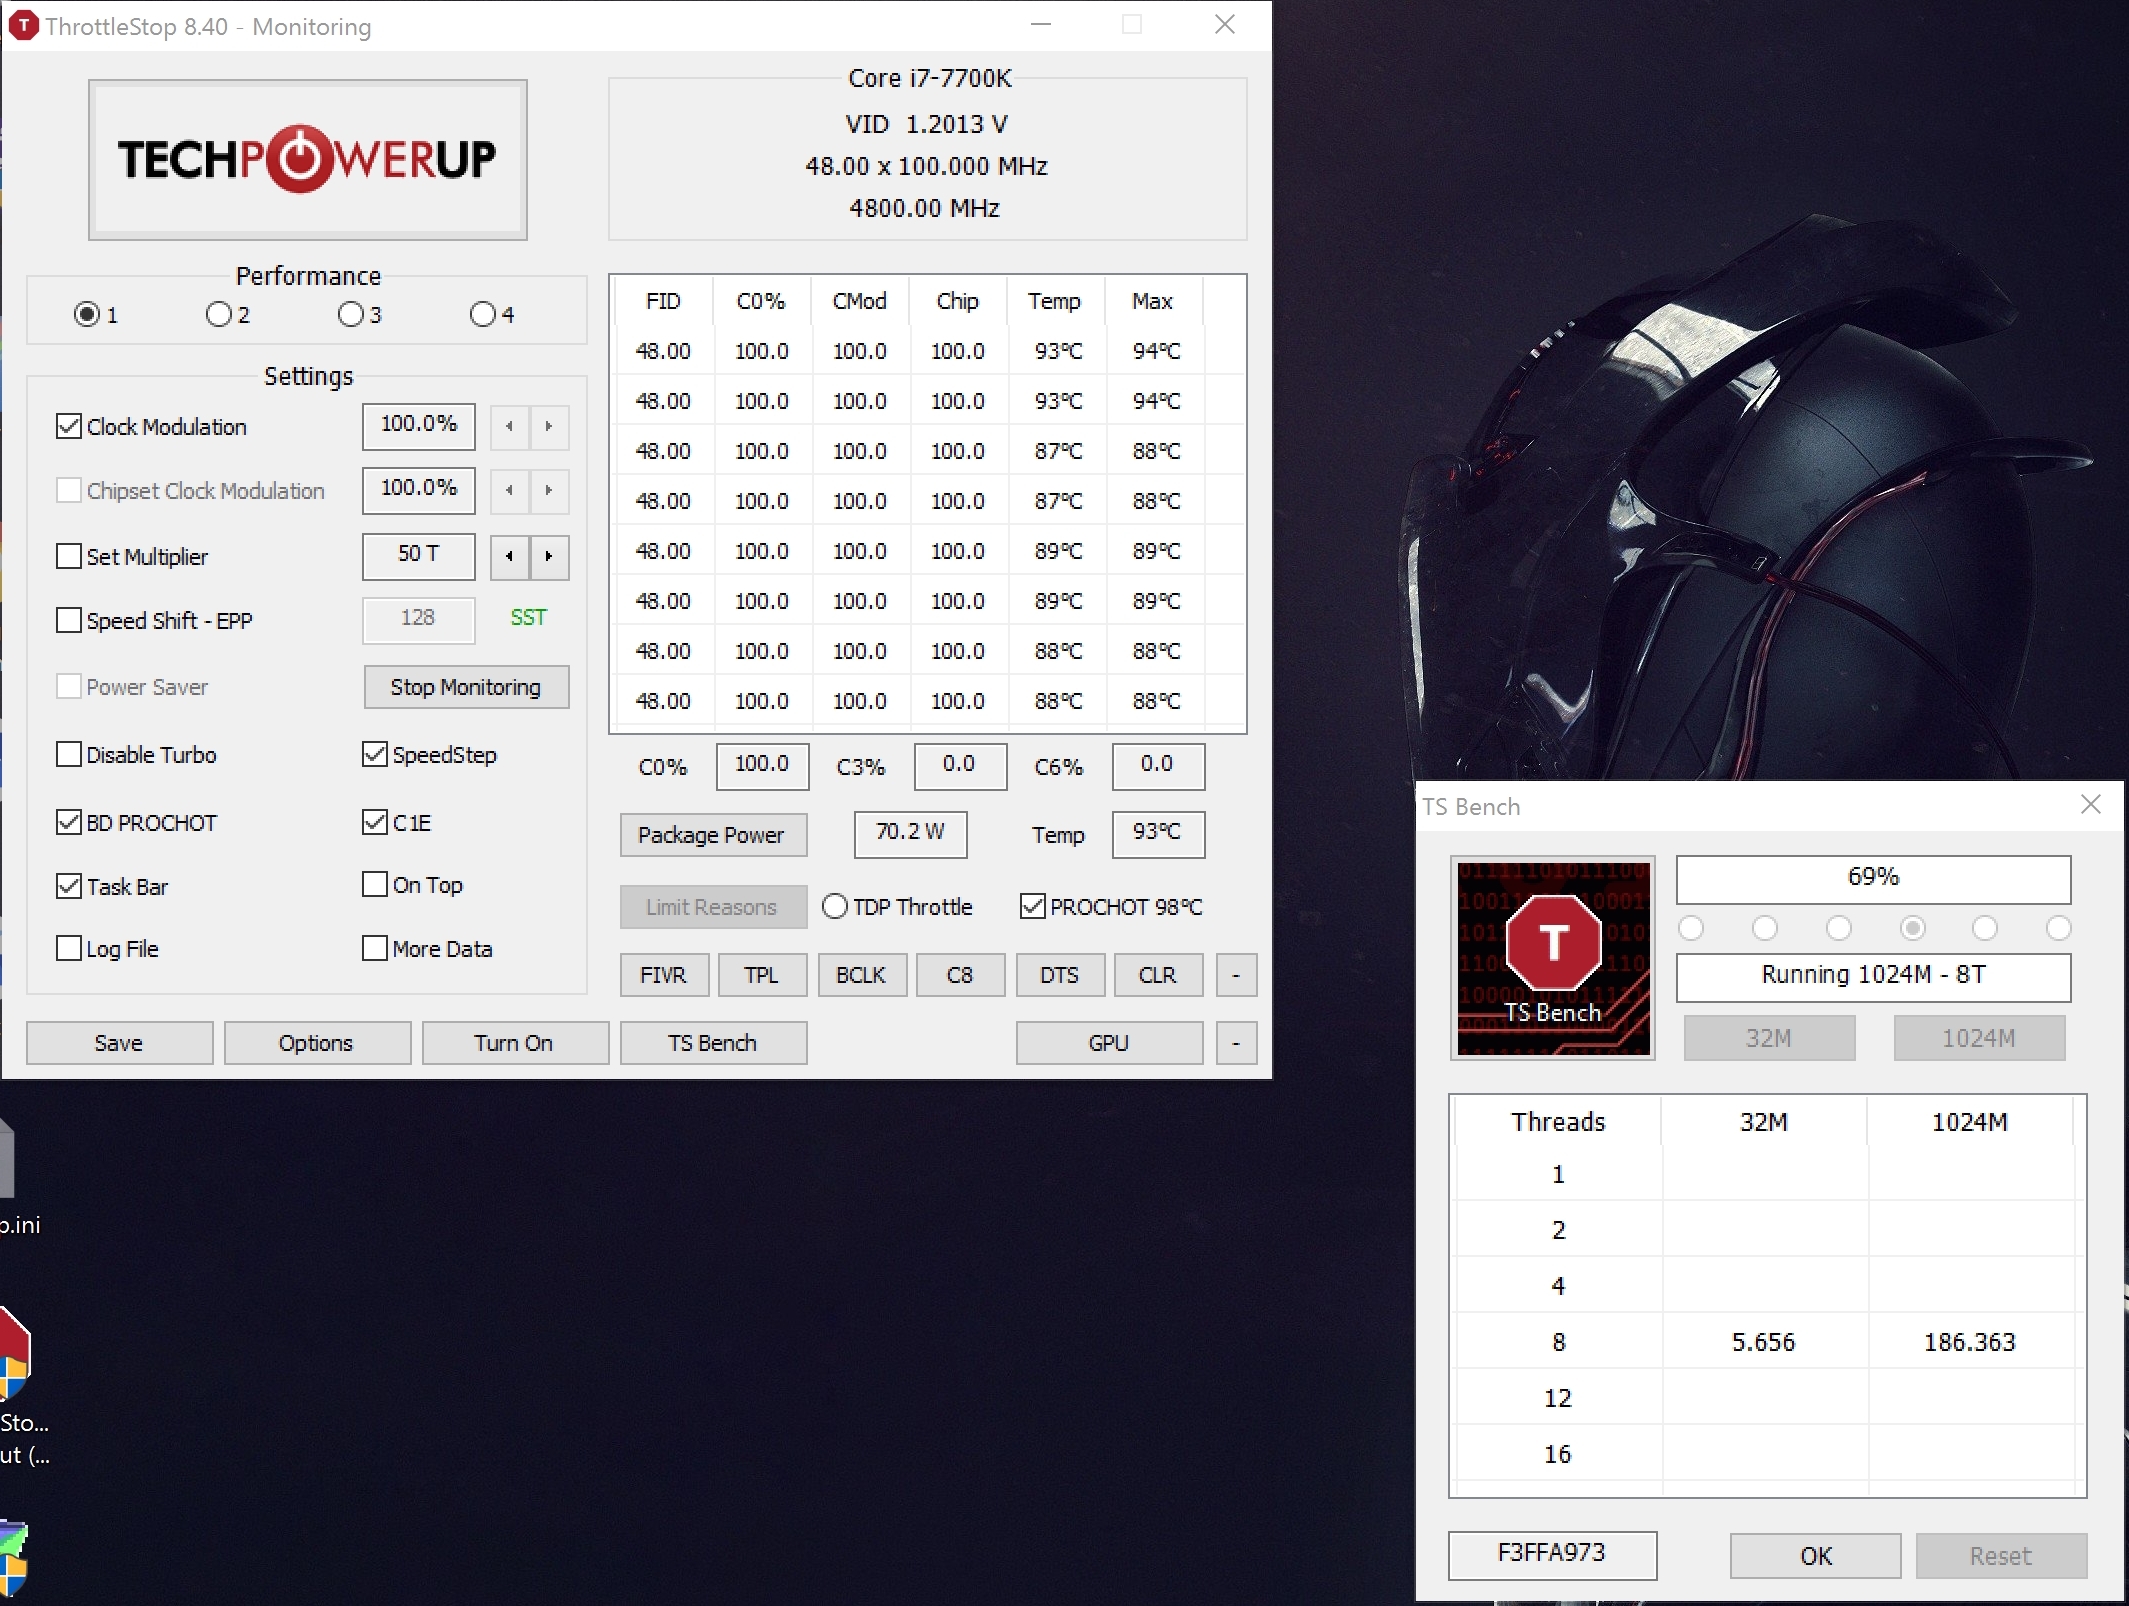The image size is (2129, 1606).
Task: Click the ThrottleStop title bar icon
Action: pos(23,26)
